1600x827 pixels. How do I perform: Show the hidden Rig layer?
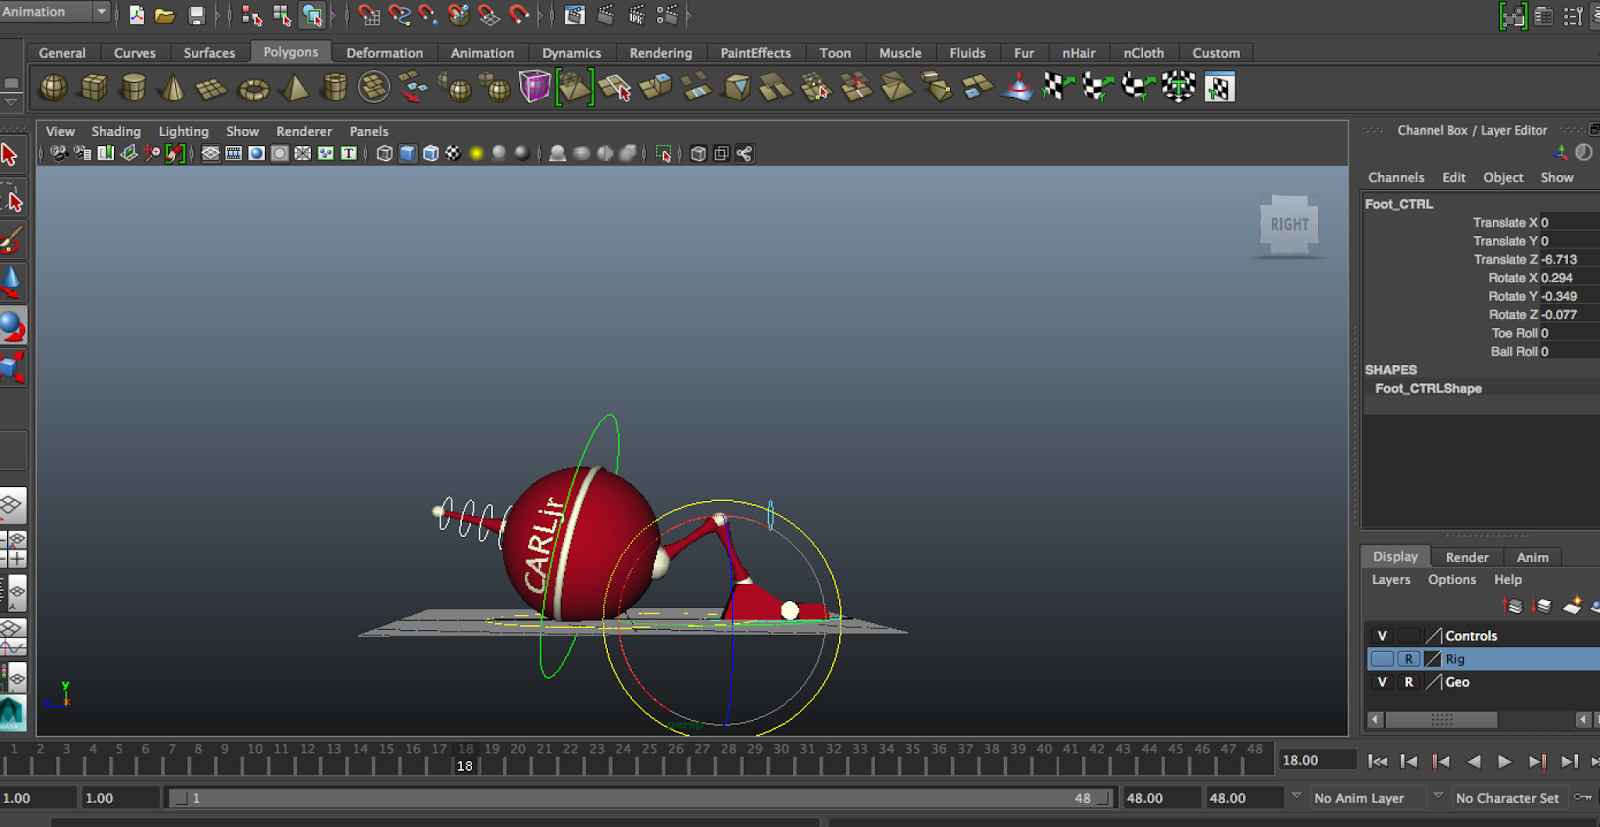tap(1382, 659)
